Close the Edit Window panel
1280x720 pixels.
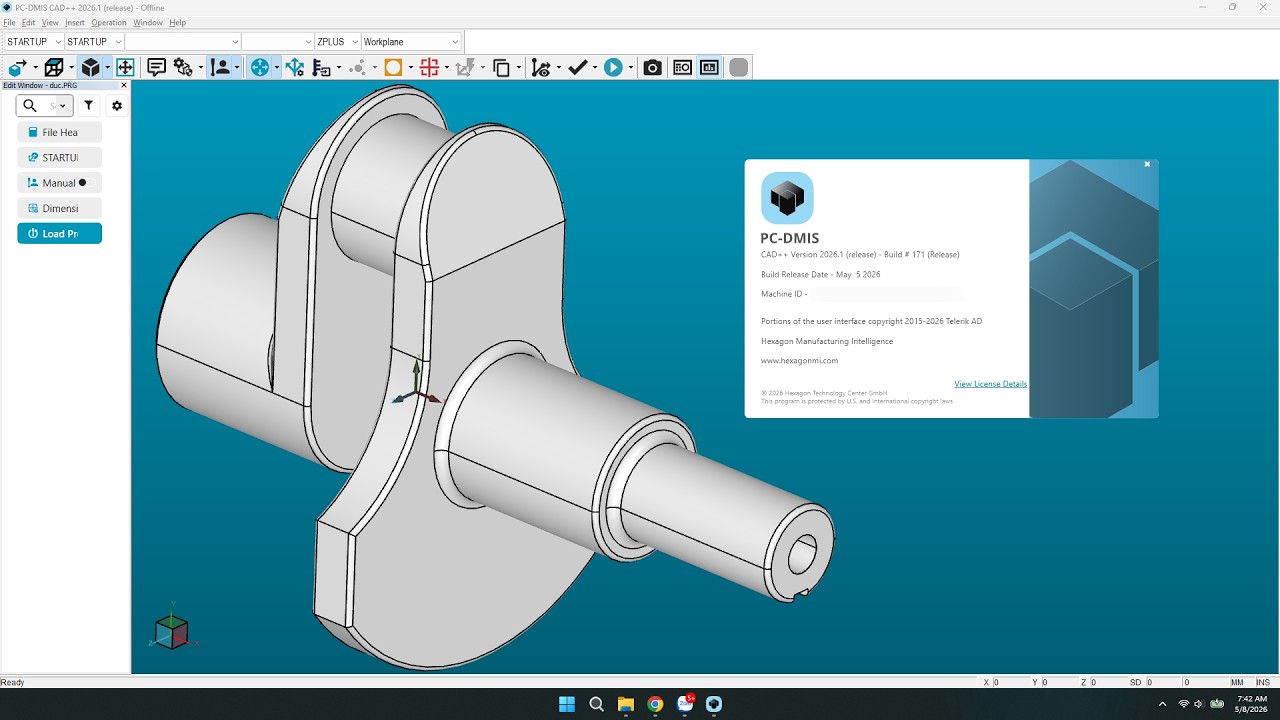click(x=124, y=85)
